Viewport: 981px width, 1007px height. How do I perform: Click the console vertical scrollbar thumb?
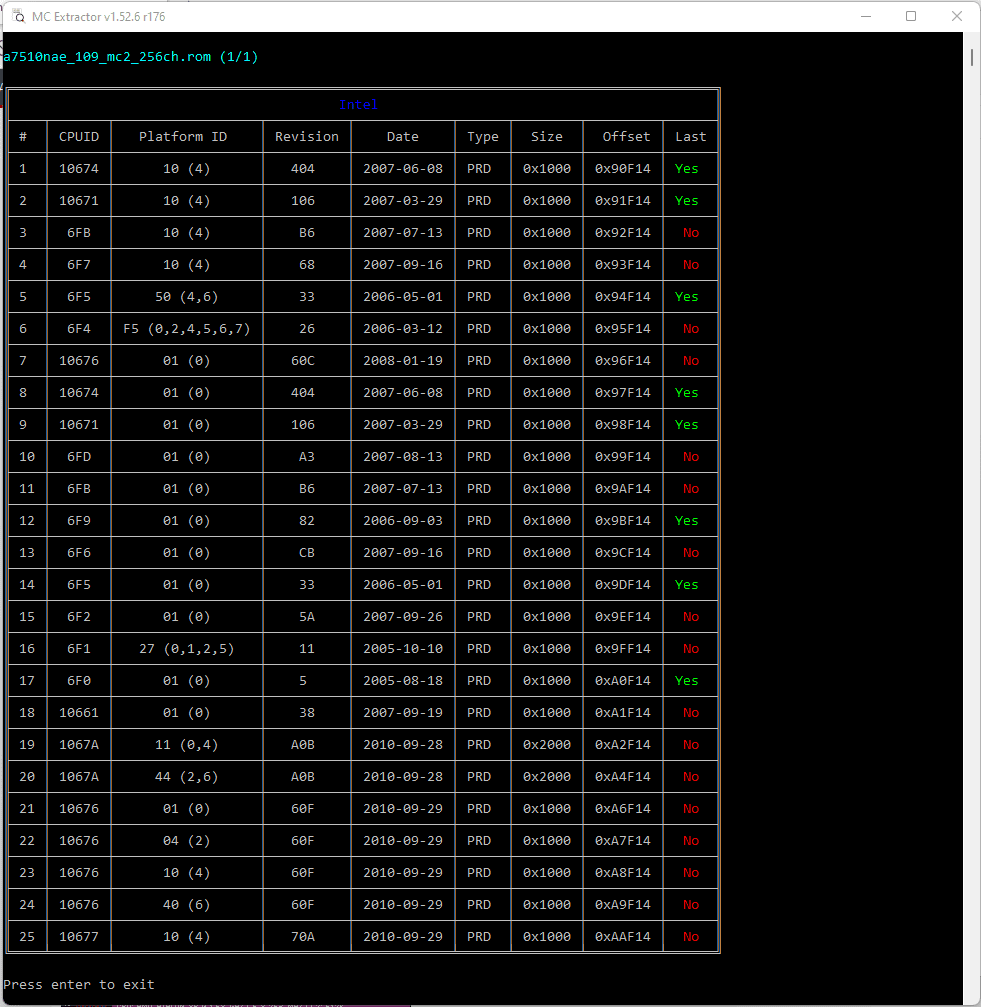click(971, 57)
